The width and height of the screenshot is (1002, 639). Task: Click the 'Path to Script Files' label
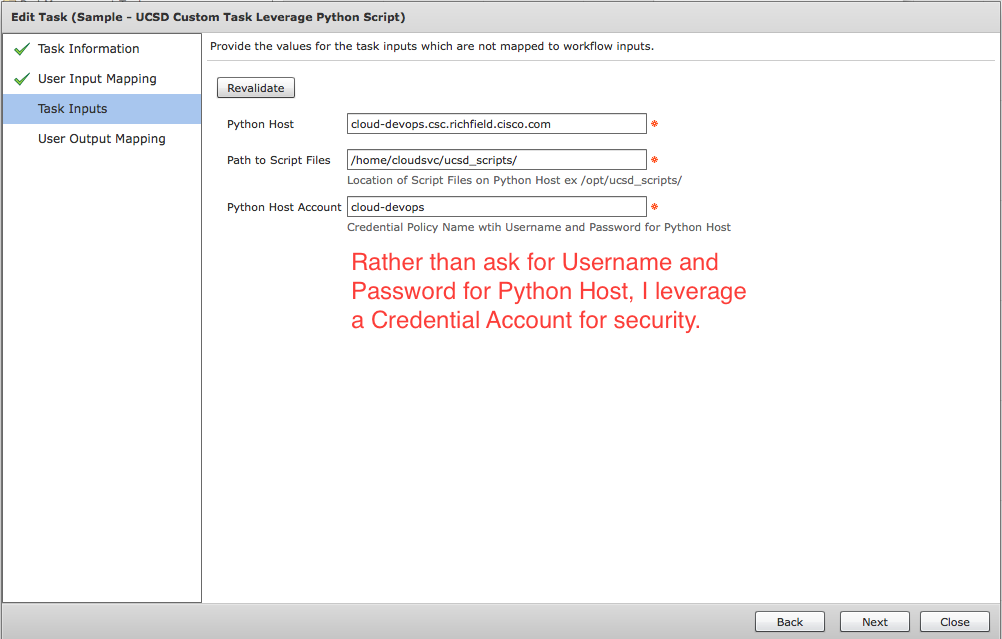(279, 160)
